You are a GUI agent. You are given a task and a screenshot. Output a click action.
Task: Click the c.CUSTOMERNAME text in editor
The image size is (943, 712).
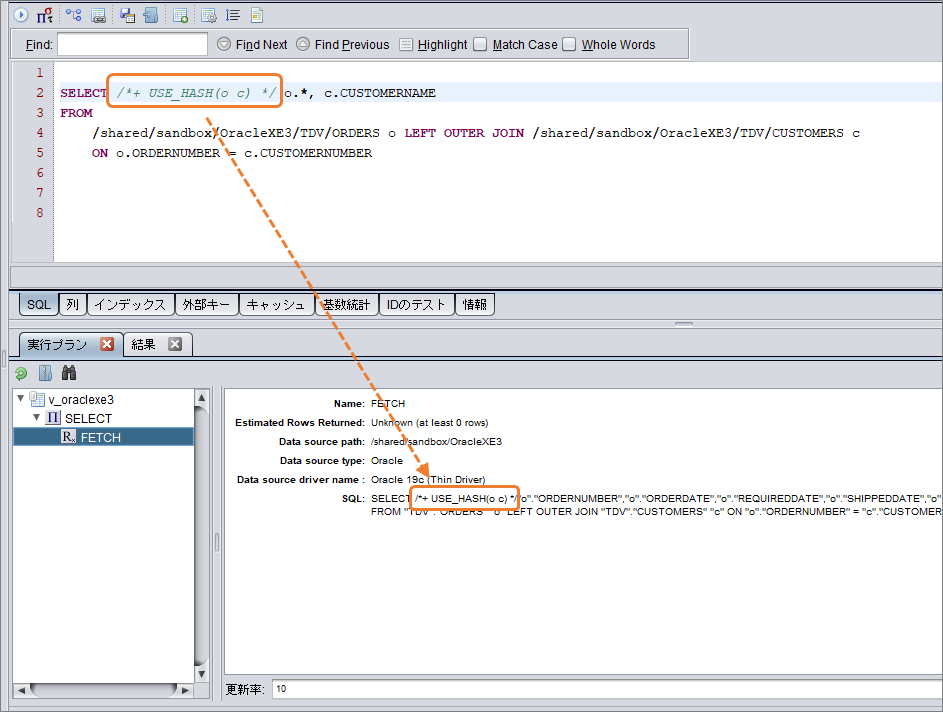(379, 93)
